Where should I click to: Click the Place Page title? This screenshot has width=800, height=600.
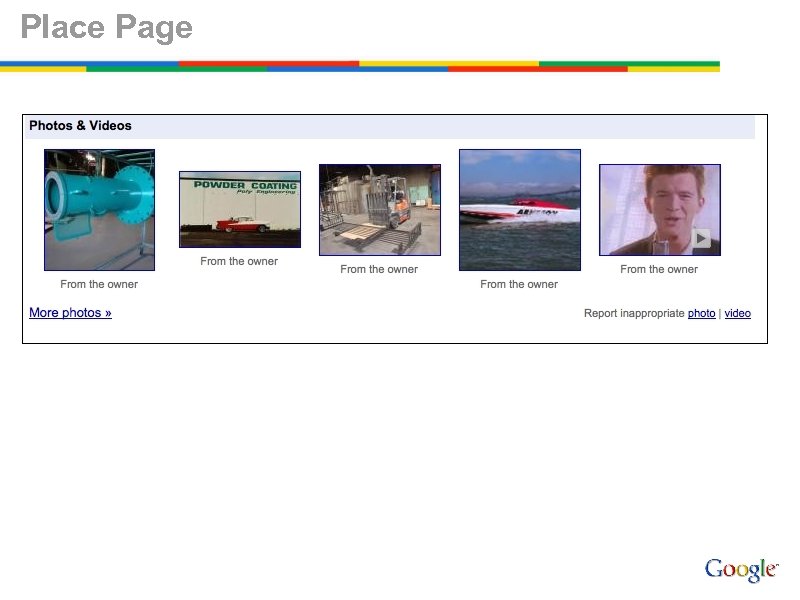click(106, 28)
